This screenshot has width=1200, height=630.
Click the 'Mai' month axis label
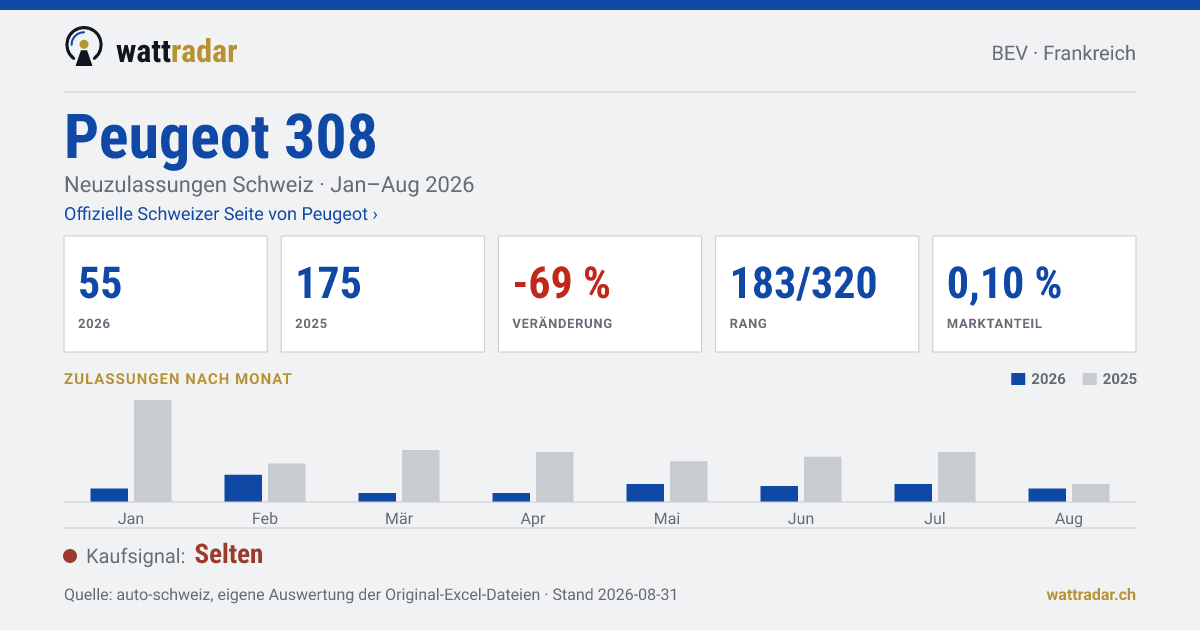point(667,518)
